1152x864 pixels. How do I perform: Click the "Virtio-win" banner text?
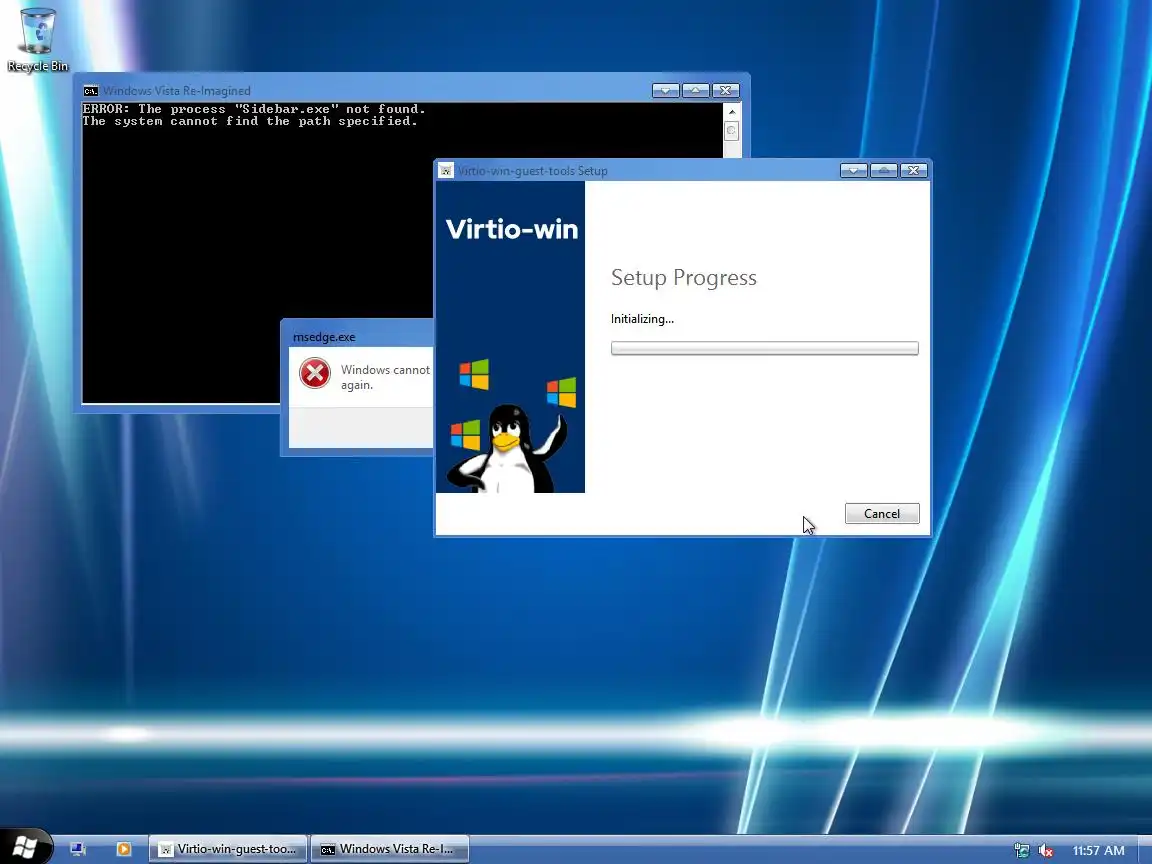coord(511,229)
